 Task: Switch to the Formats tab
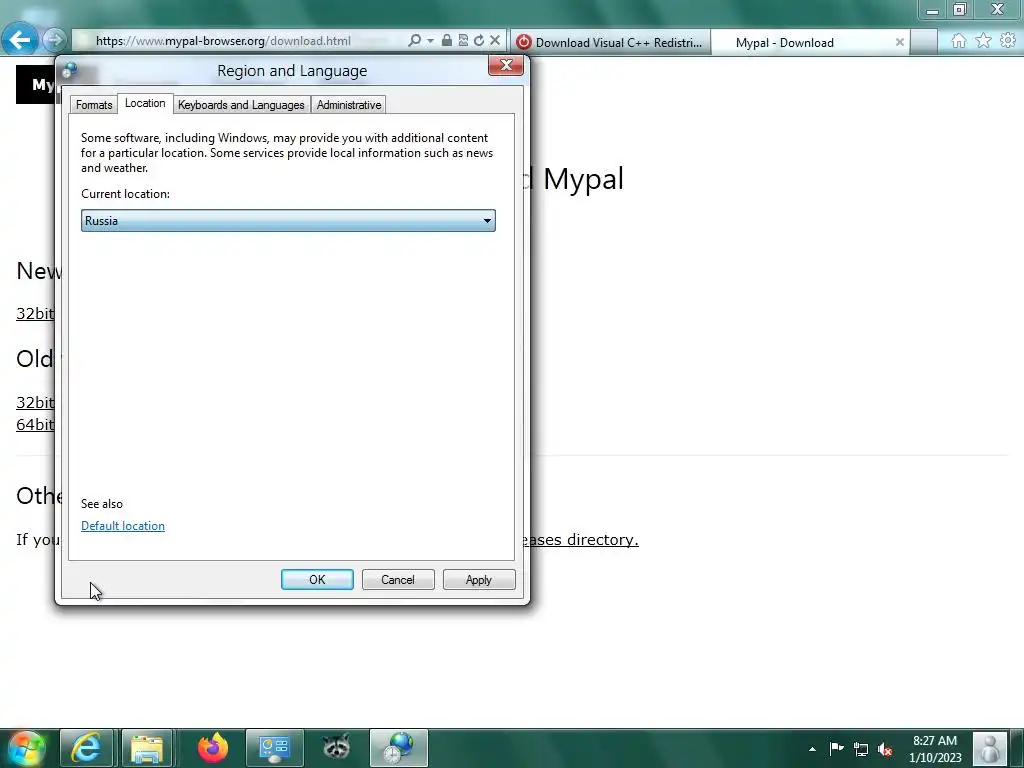click(x=94, y=104)
